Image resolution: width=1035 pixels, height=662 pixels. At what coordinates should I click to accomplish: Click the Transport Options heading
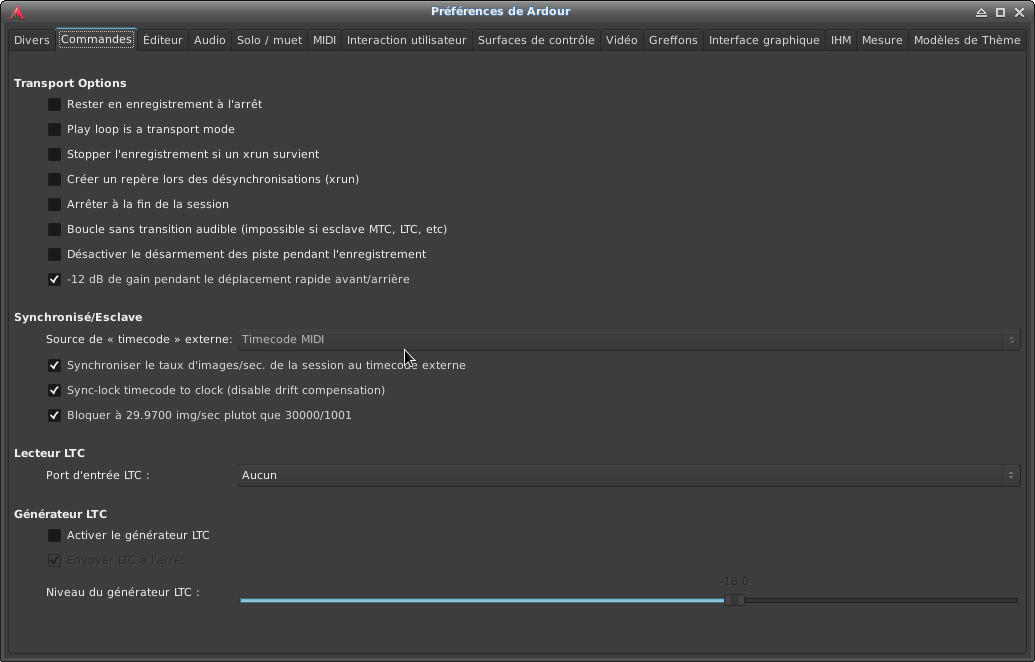(70, 83)
